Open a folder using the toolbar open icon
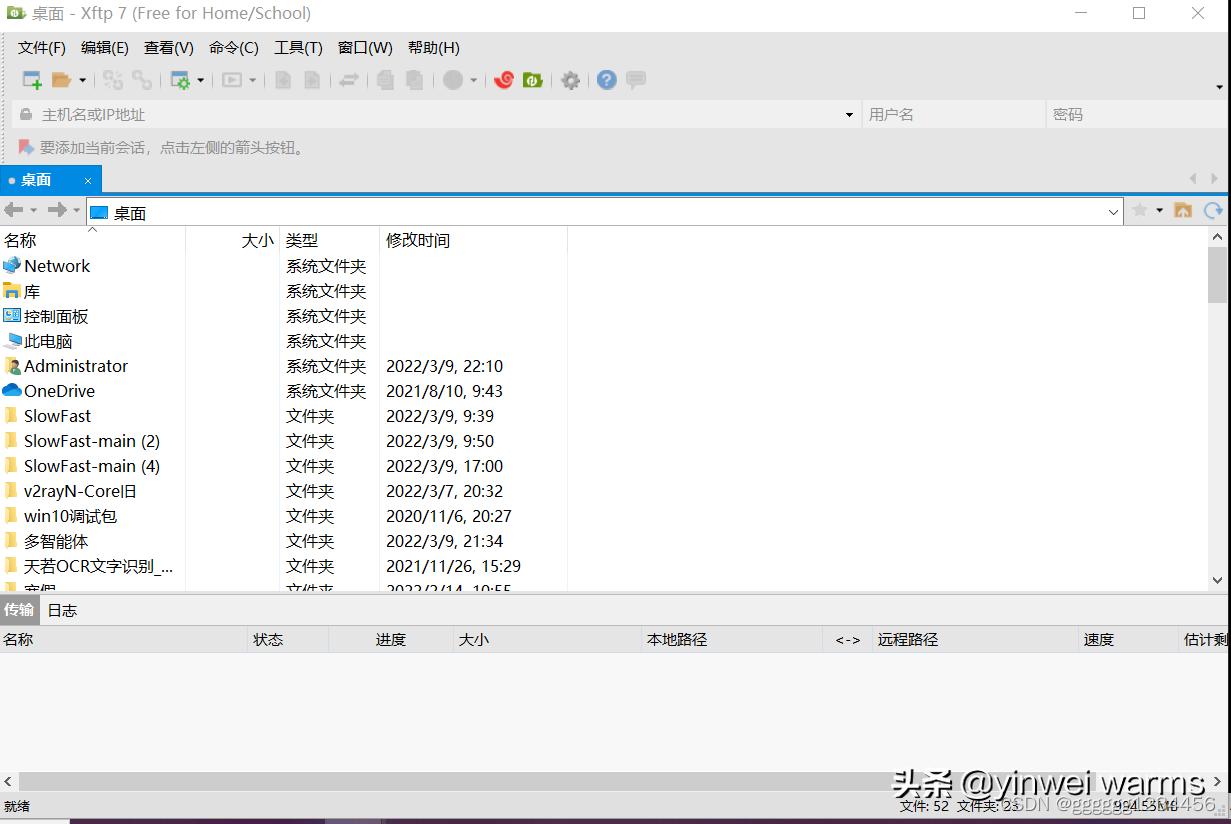Screen dimensions: 1231x824 click(59, 80)
